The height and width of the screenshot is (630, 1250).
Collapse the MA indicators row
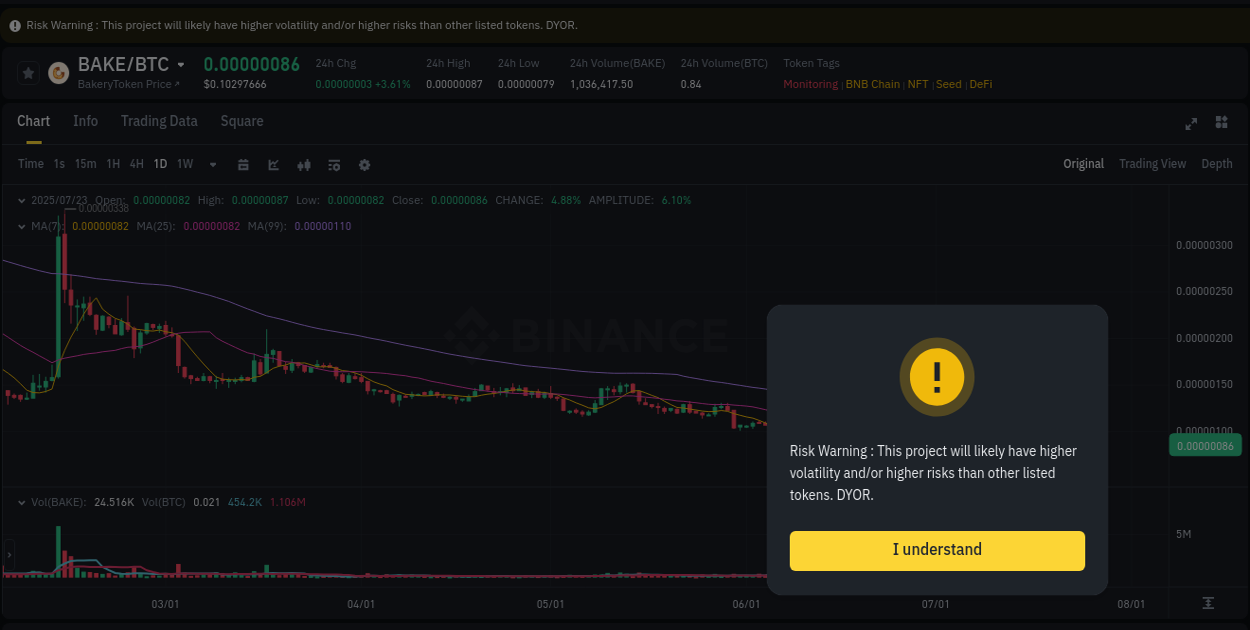22,226
